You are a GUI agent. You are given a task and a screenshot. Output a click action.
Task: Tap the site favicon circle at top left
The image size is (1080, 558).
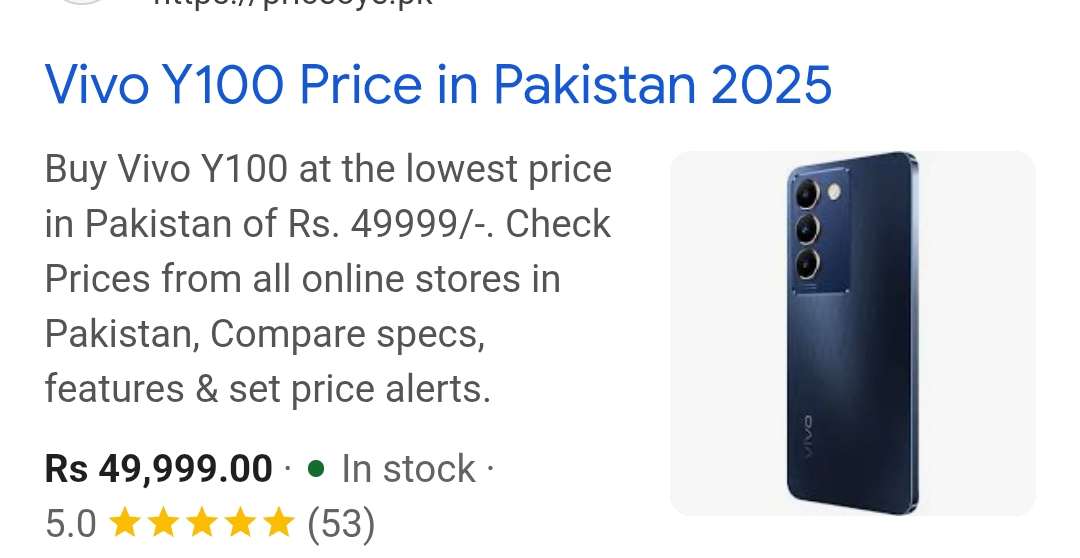(x=81, y=2)
